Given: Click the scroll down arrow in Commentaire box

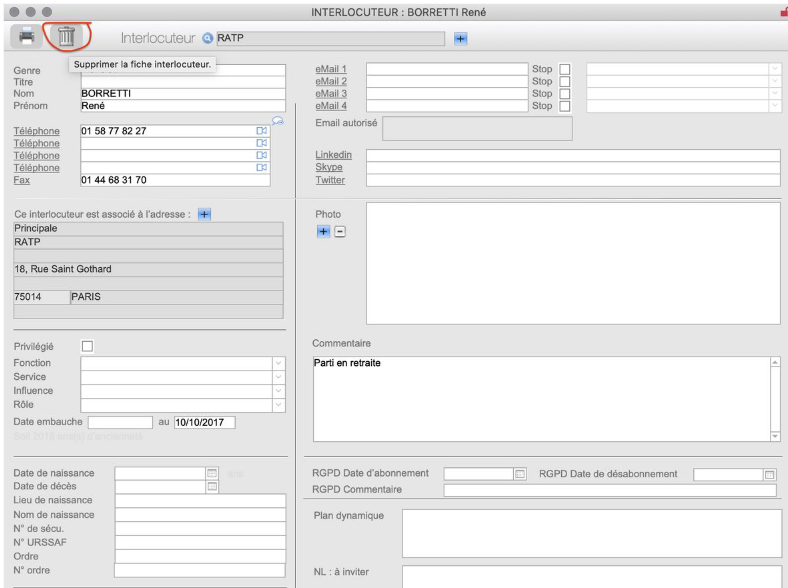Looking at the screenshot, I should (x=775, y=436).
